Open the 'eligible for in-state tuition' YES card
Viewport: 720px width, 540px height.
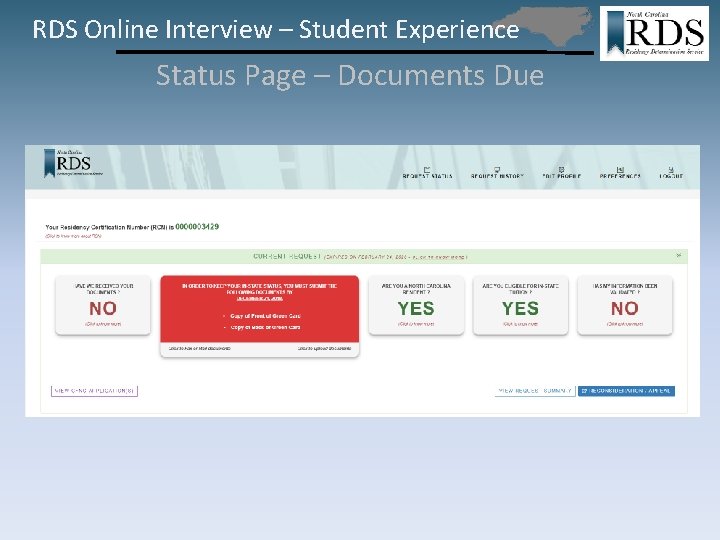pyautogui.click(x=520, y=305)
